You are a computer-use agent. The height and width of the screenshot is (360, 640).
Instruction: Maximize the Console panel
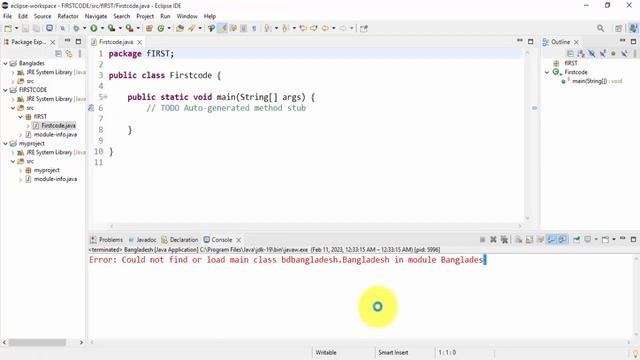(x=633, y=239)
